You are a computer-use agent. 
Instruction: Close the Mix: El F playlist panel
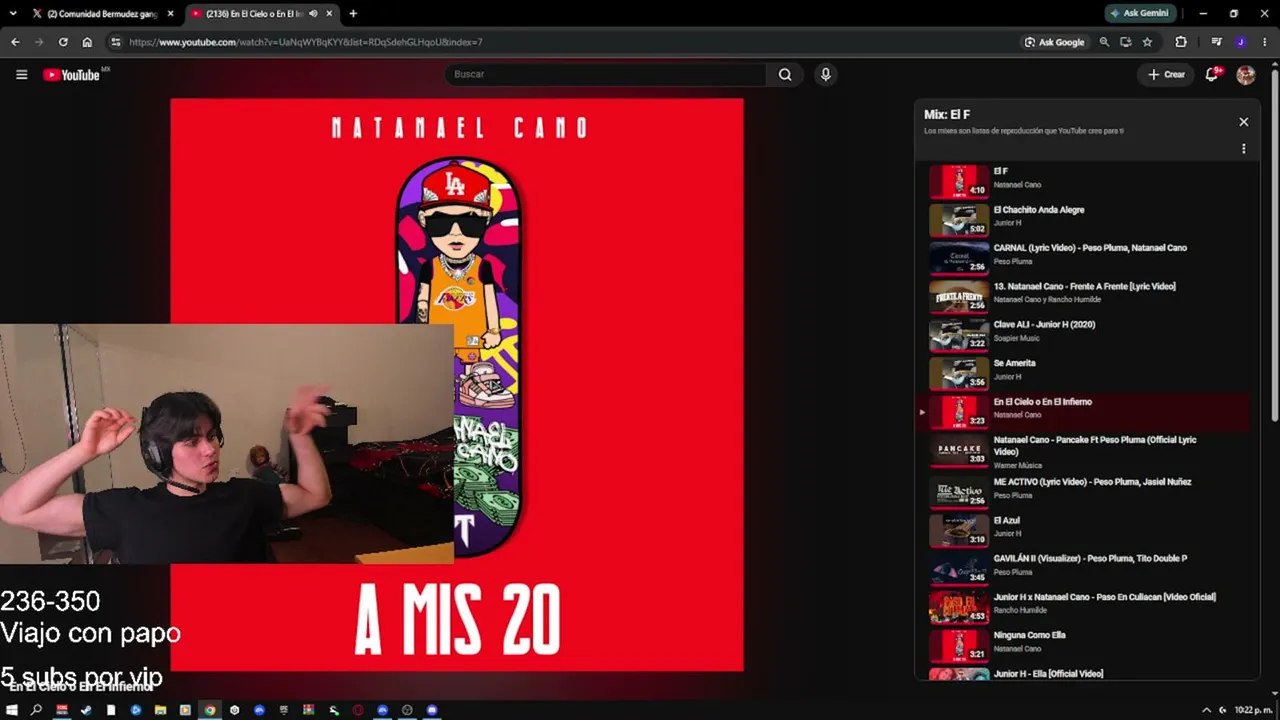pos(1243,122)
